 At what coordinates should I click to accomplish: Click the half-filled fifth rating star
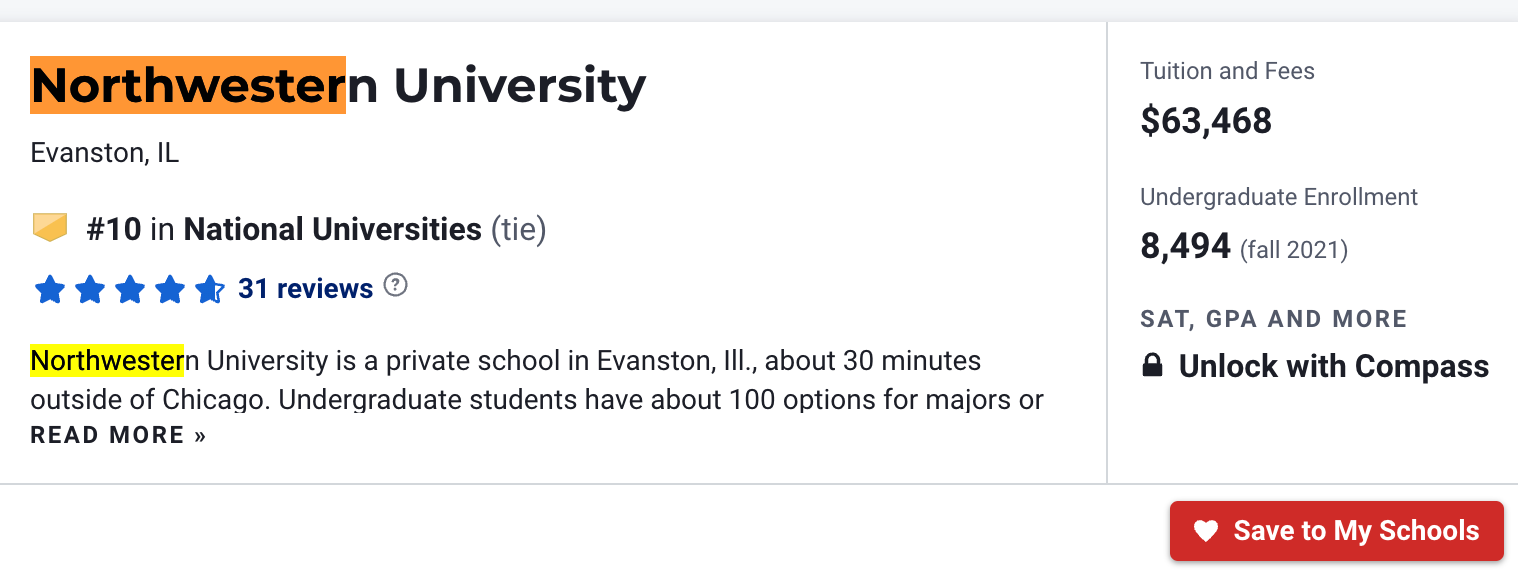click(209, 290)
